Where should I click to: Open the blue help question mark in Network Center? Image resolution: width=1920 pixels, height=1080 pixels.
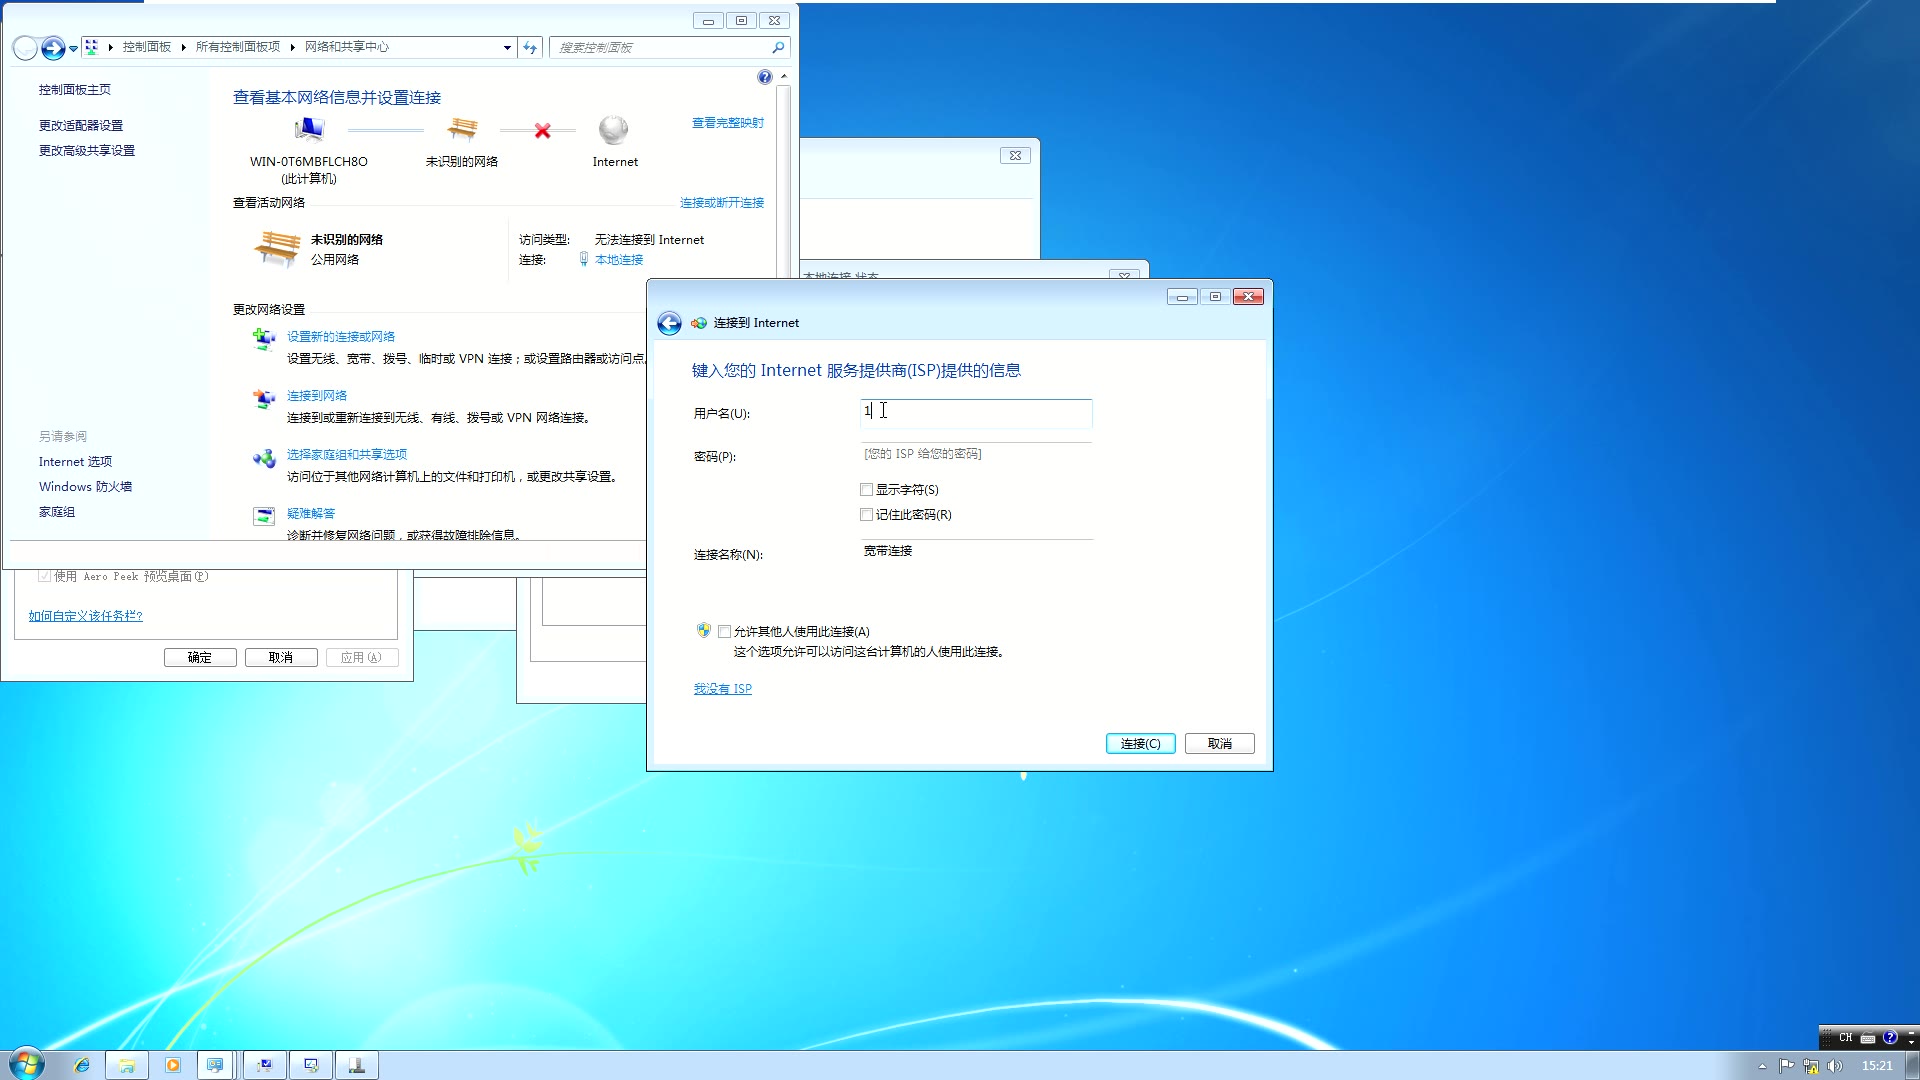[x=765, y=77]
